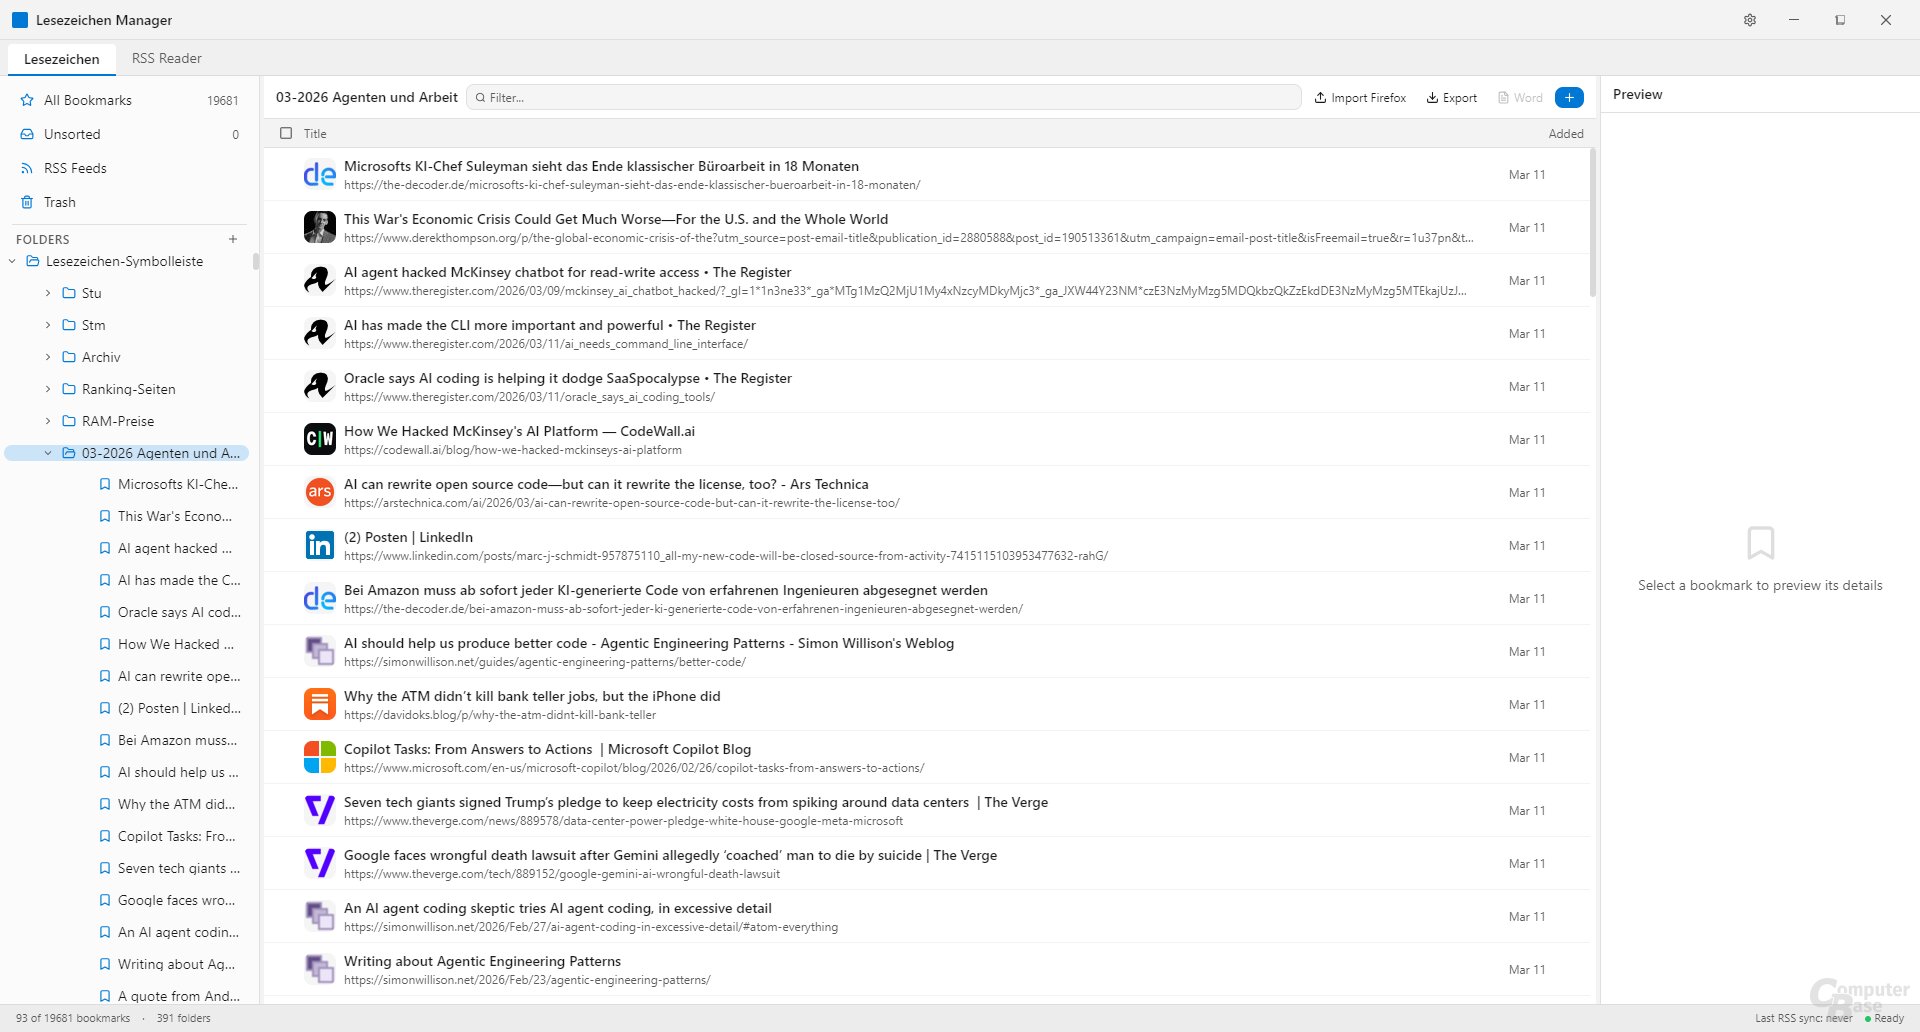Image resolution: width=1920 pixels, height=1032 pixels.
Task: Click the blue plus to add a bookmark
Action: 1569,97
